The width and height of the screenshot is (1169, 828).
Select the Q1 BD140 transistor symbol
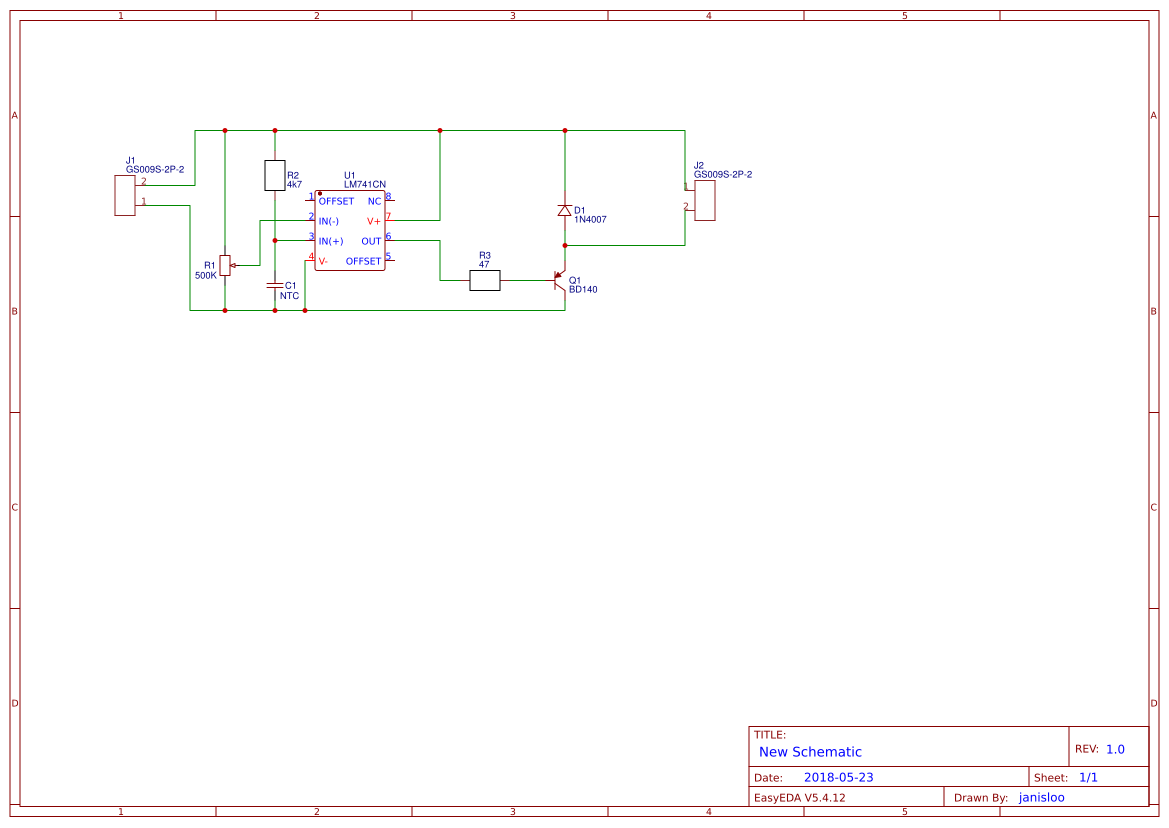click(558, 281)
